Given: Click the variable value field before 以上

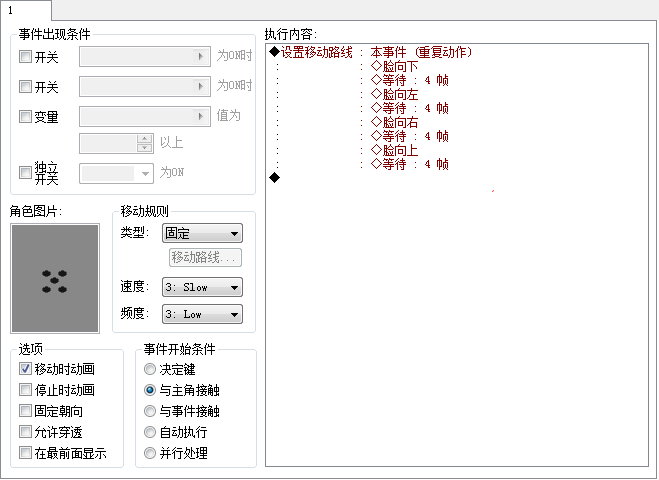Looking at the screenshot, I should click(x=116, y=143).
